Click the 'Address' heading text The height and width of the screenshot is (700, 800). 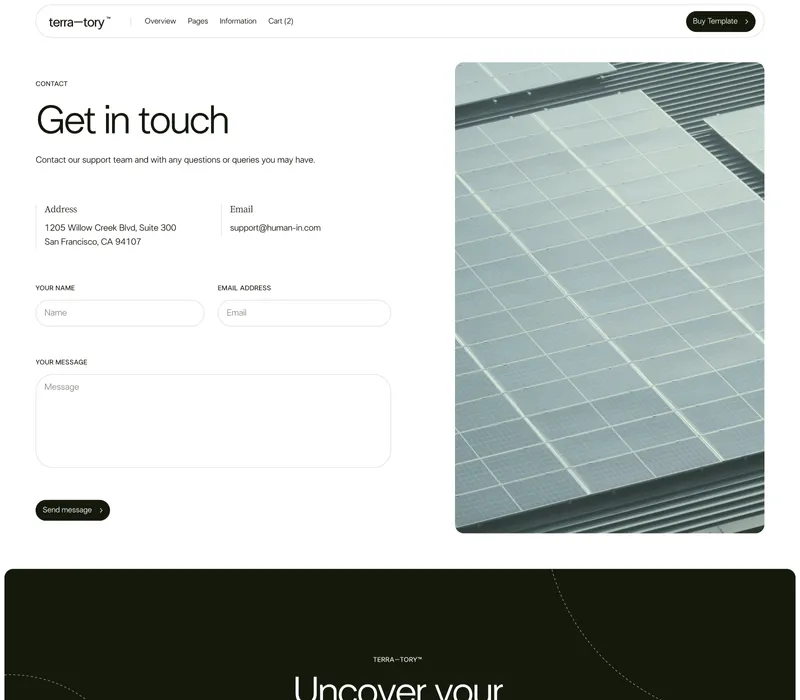pyautogui.click(x=61, y=209)
